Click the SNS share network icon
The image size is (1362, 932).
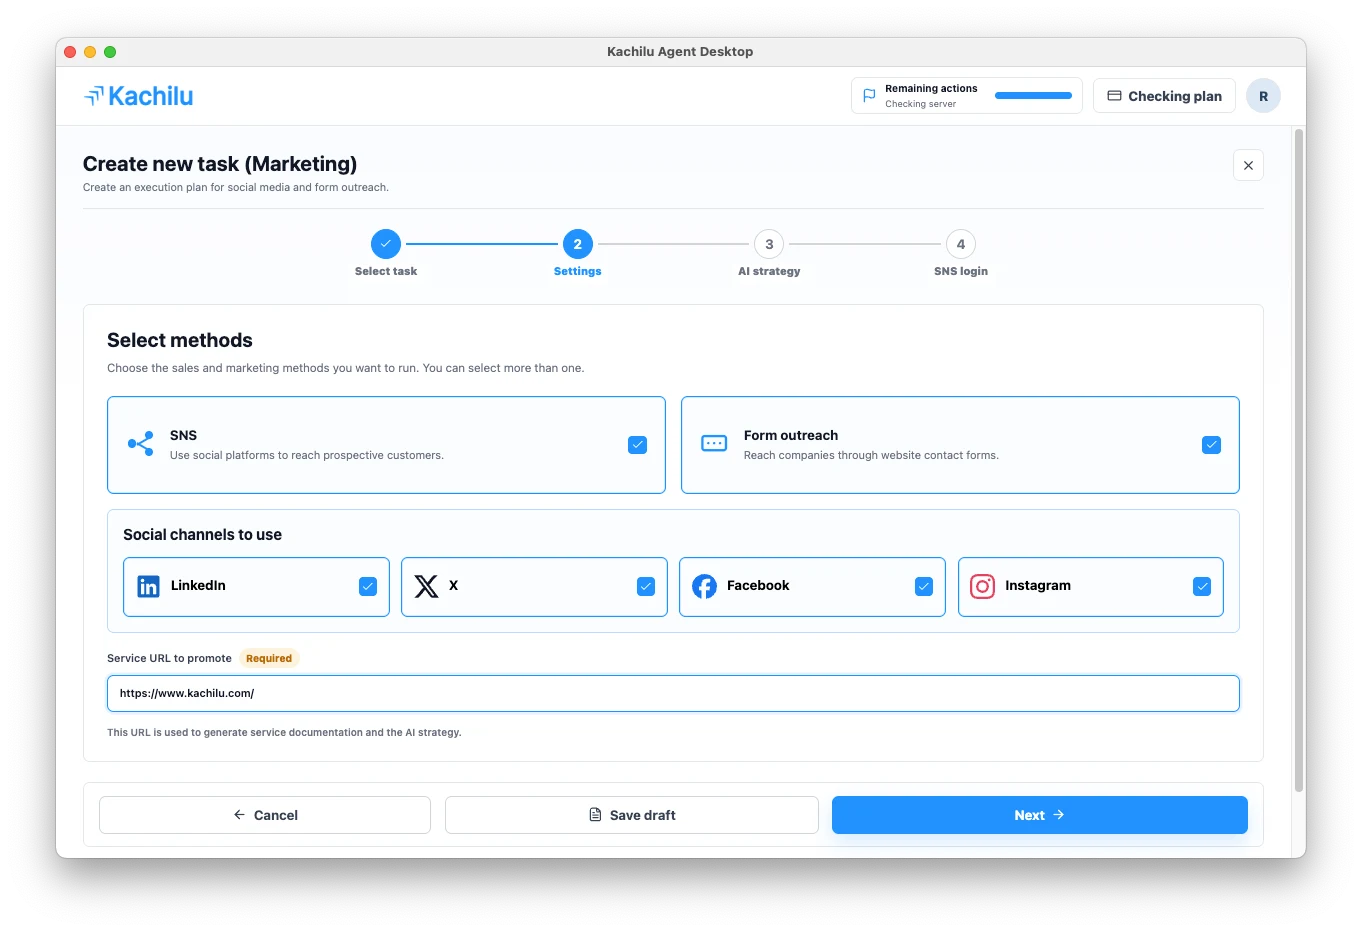pos(141,444)
